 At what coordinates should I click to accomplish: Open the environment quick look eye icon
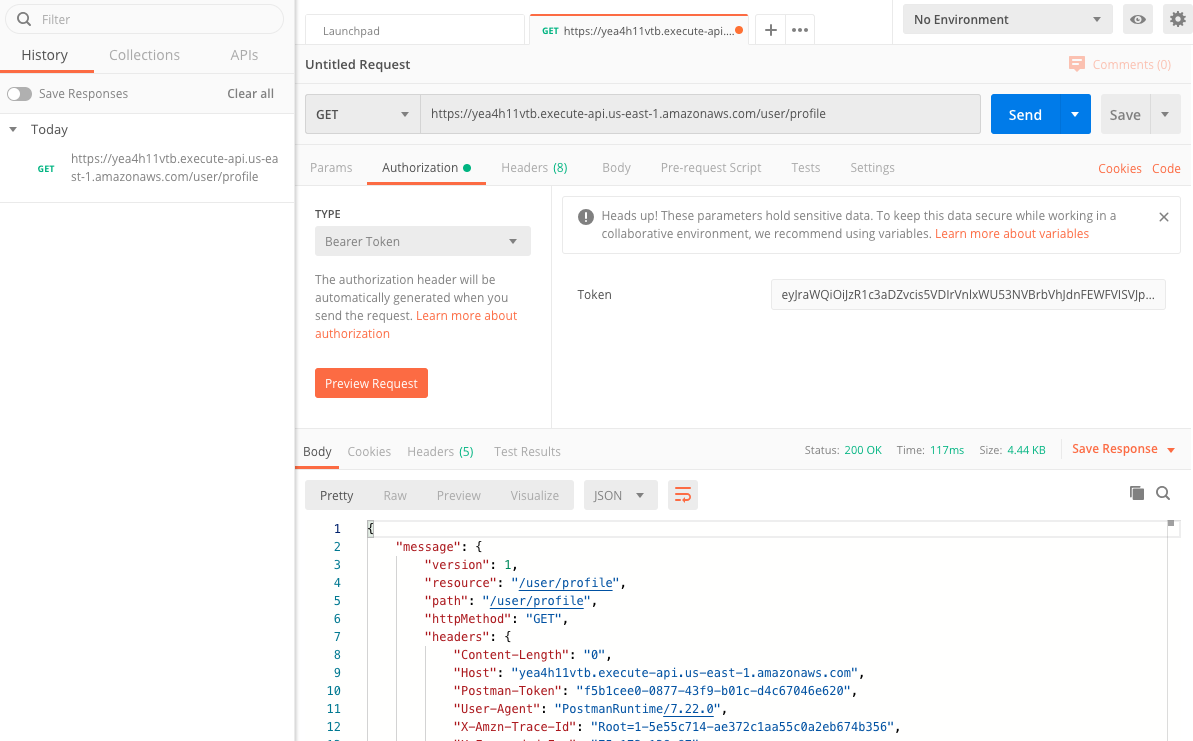(x=1137, y=18)
